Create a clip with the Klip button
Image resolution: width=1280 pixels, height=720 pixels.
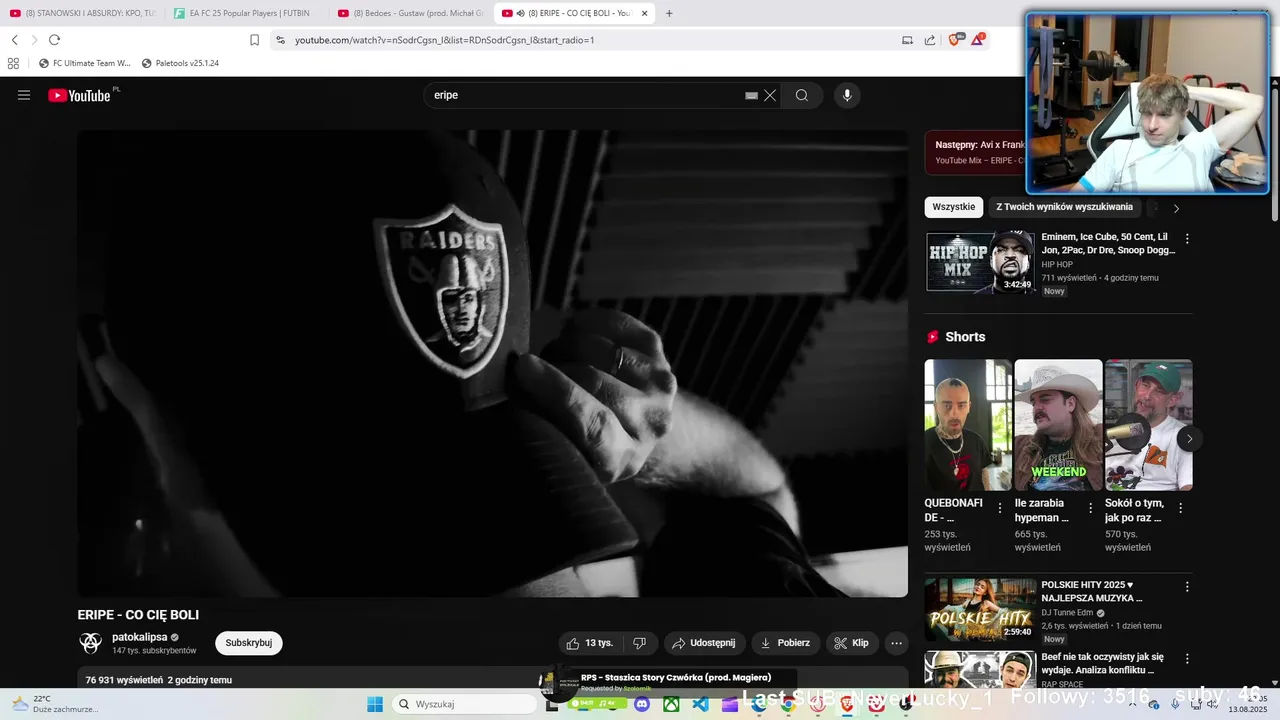(852, 643)
